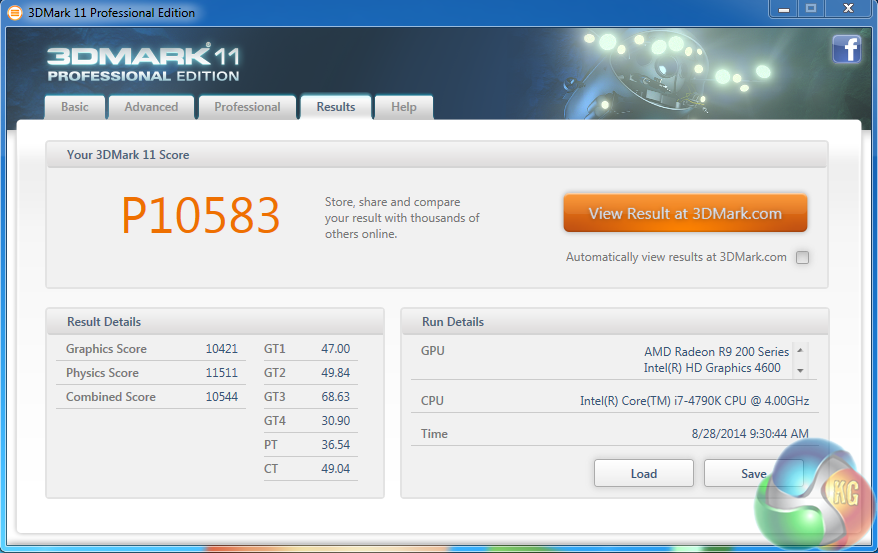This screenshot has width=878, height=553.
Task: Click View Result at 3DMark.com button
Action: tap(685, 213)
